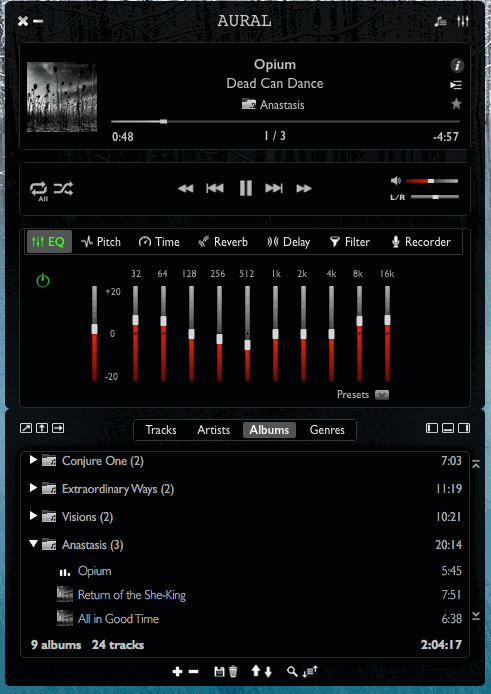Click the 256 Hz band slider
Screen dimensions: 491x694
click(x=219, y=333)
